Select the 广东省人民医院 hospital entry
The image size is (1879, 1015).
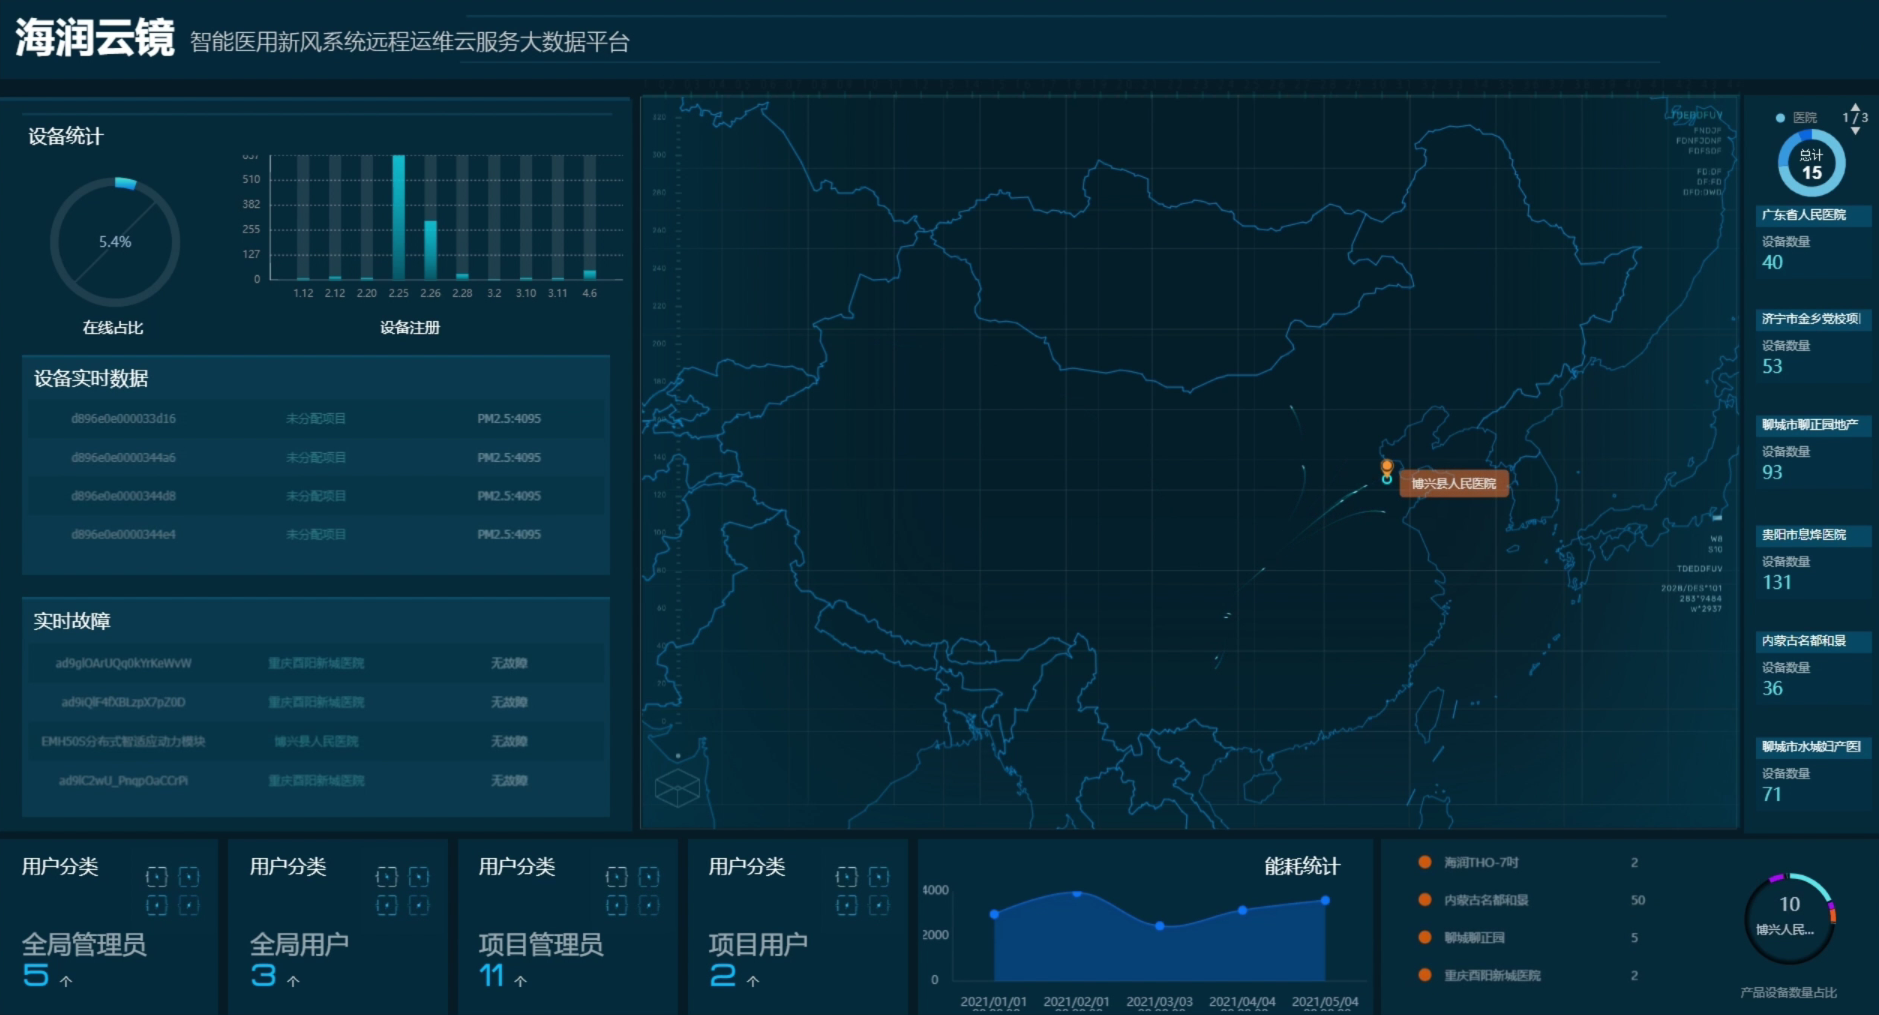[x=1804, y=215]
